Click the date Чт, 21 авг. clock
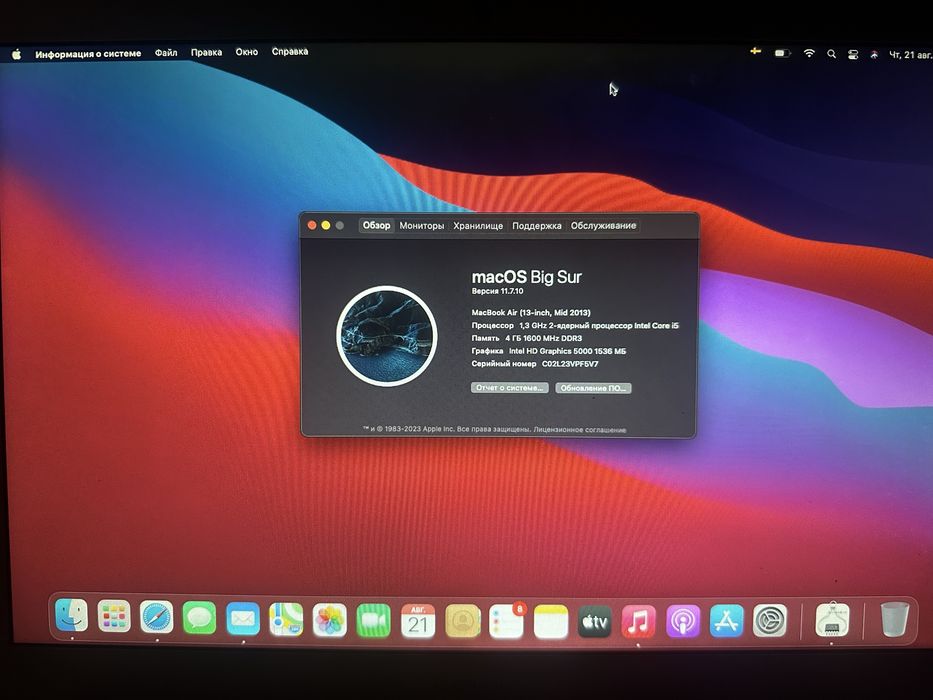This screenshot has width=933, height=700. [910, 55]
